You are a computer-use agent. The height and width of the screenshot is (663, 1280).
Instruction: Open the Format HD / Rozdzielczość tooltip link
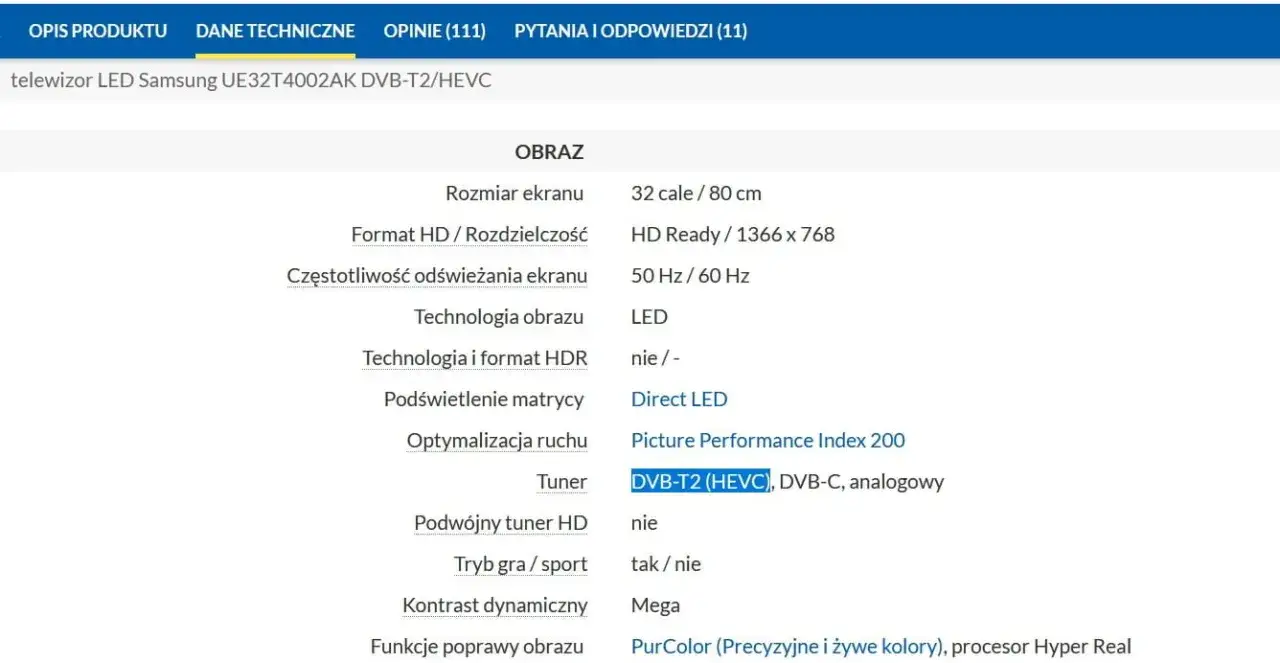[x=469, y=234]
